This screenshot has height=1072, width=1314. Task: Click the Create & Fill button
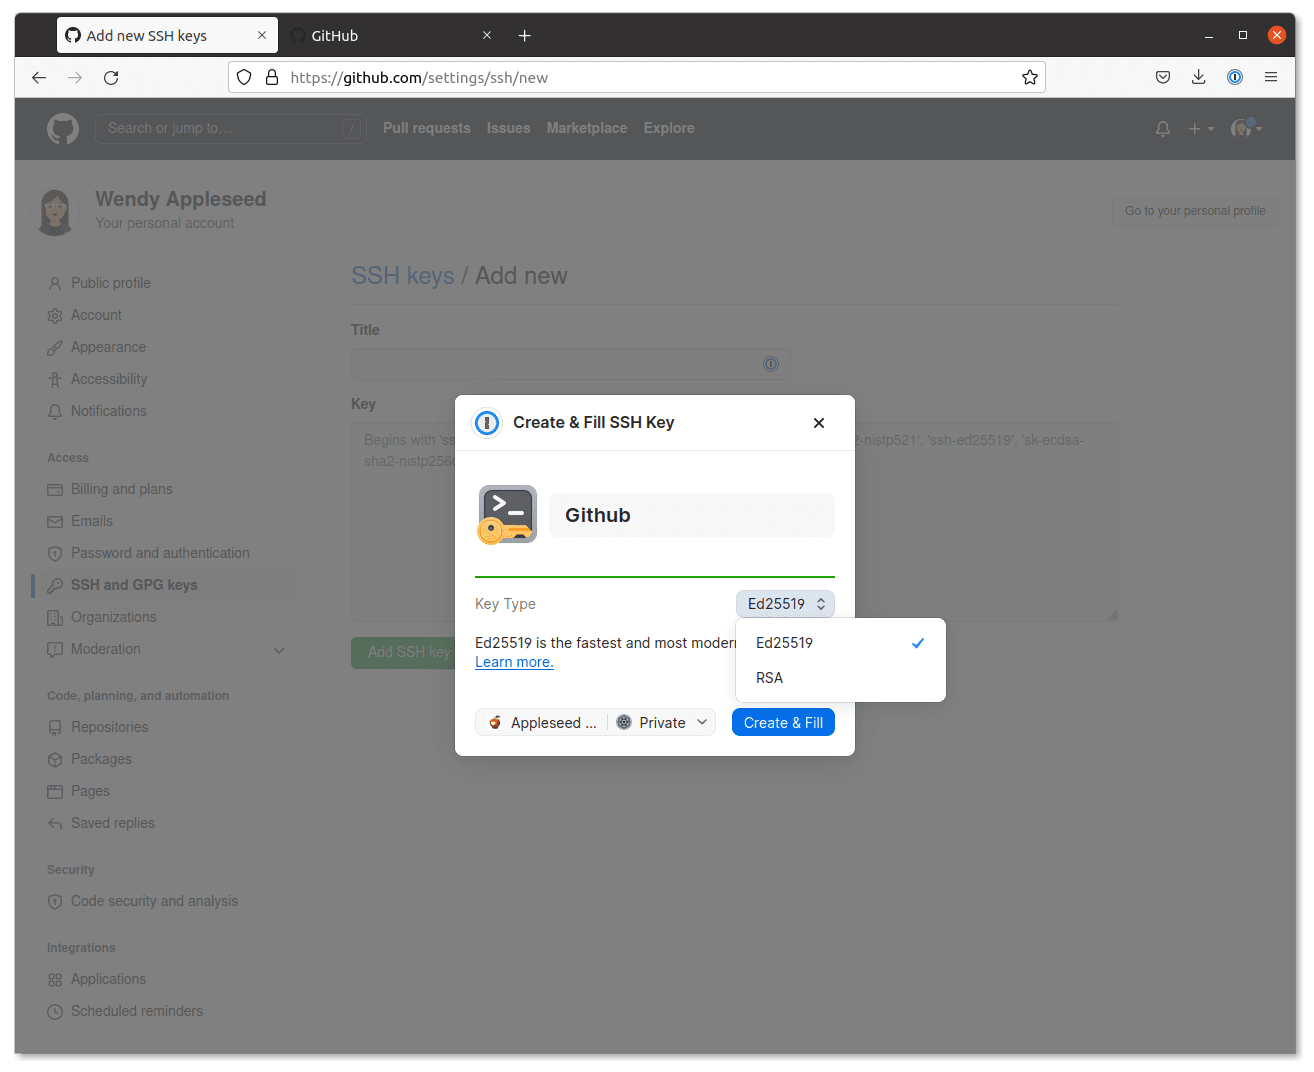click(783, 722)
